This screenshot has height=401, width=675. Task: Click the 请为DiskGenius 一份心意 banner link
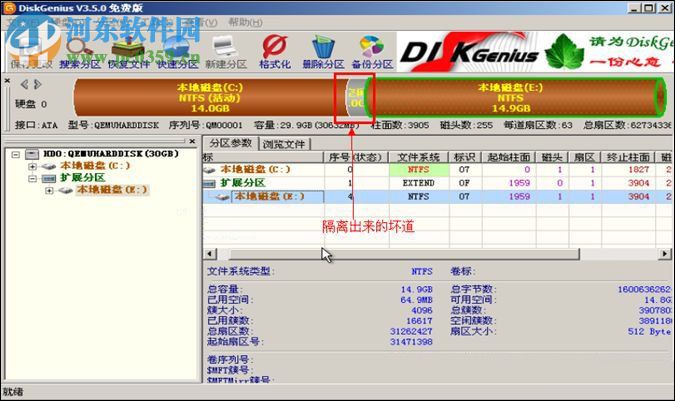(x=630, y=52)
